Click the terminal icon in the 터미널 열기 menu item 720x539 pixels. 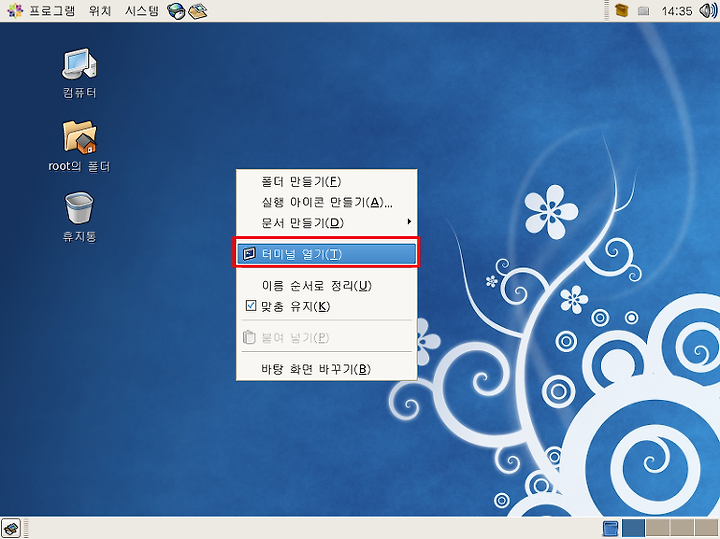(249, 254)
